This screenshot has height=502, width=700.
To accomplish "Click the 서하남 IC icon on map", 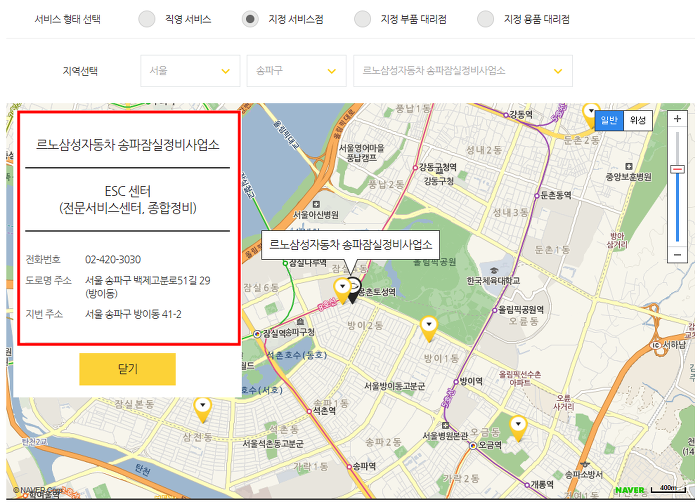I will click(x=655, y=345).
